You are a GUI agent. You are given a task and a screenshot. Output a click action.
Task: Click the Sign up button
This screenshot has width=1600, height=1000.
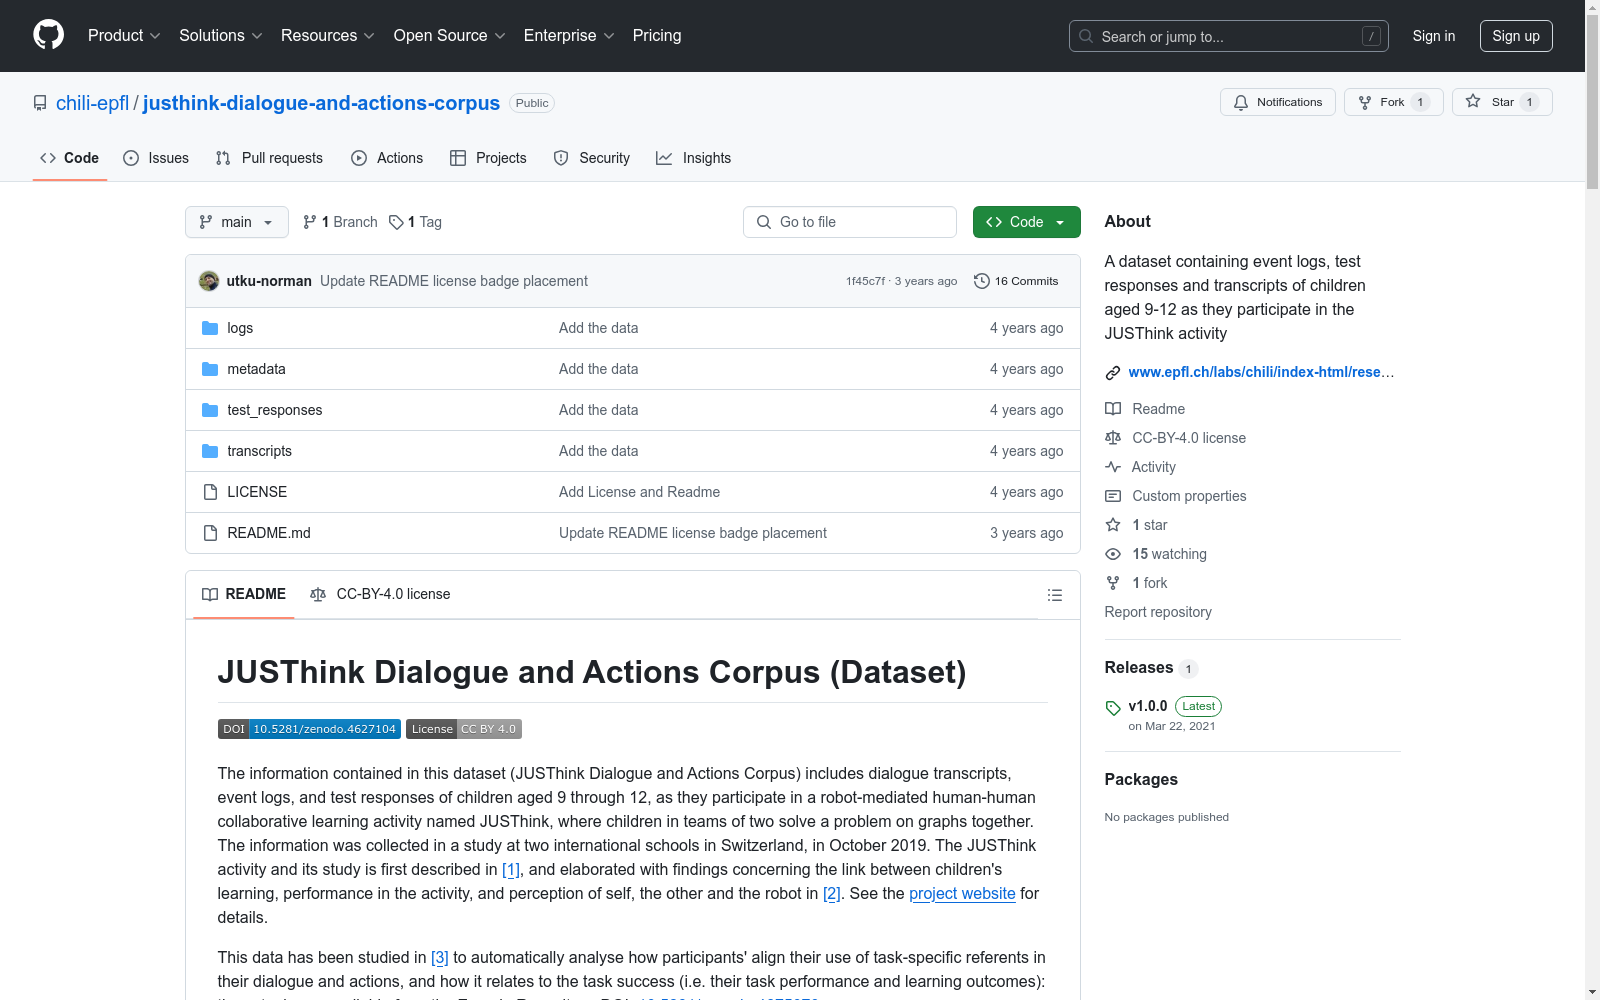tap(1516, 36)
